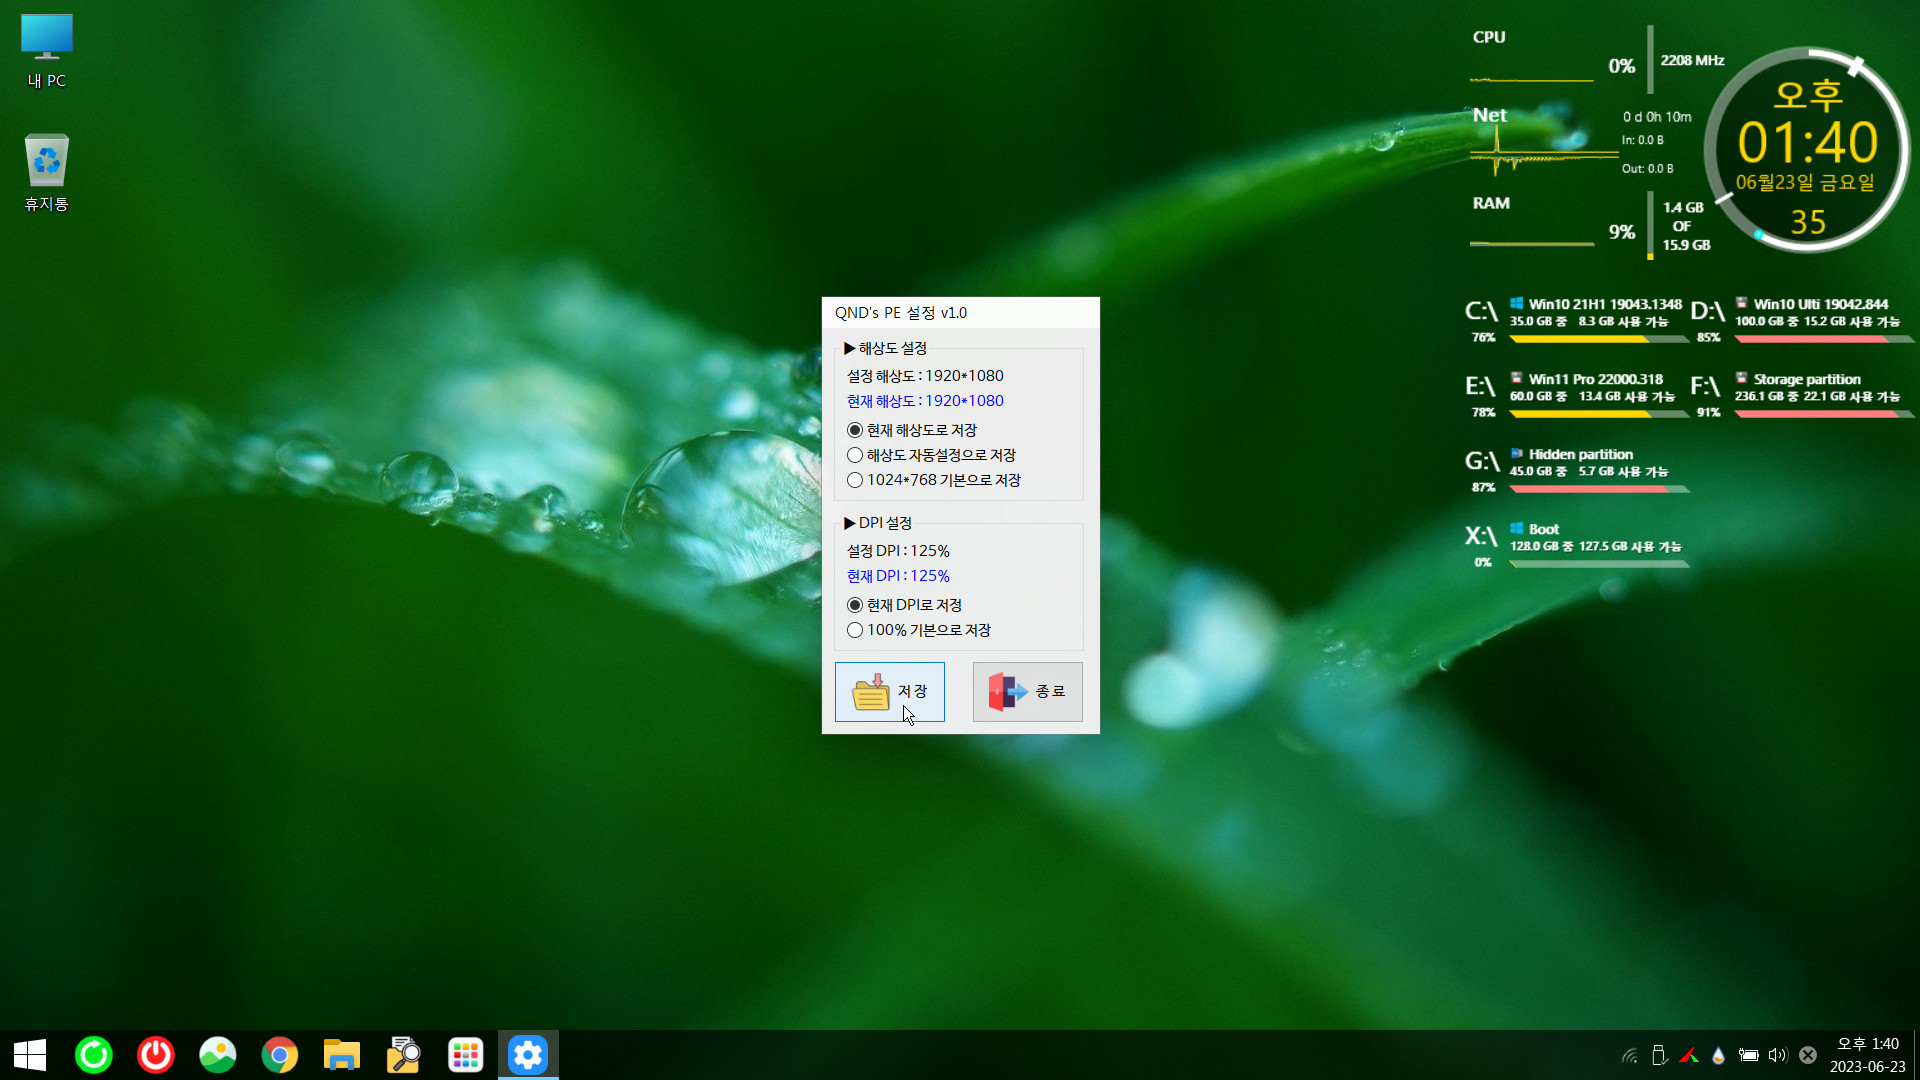
Task: Click the red power icon in taskbar
Action: pyautogui.click(x=156, y=1055)
